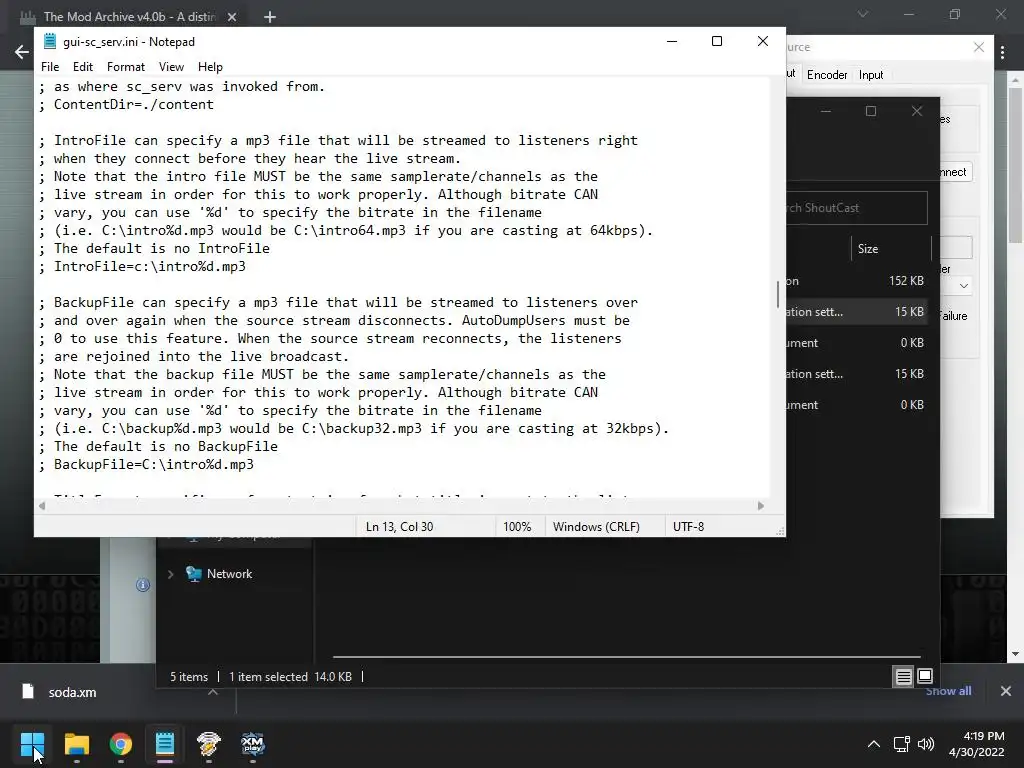The height and width of the screenshot is (768, 1024).
Task: Open File Explorer from the taskbar
Action: tap(76, 744)
